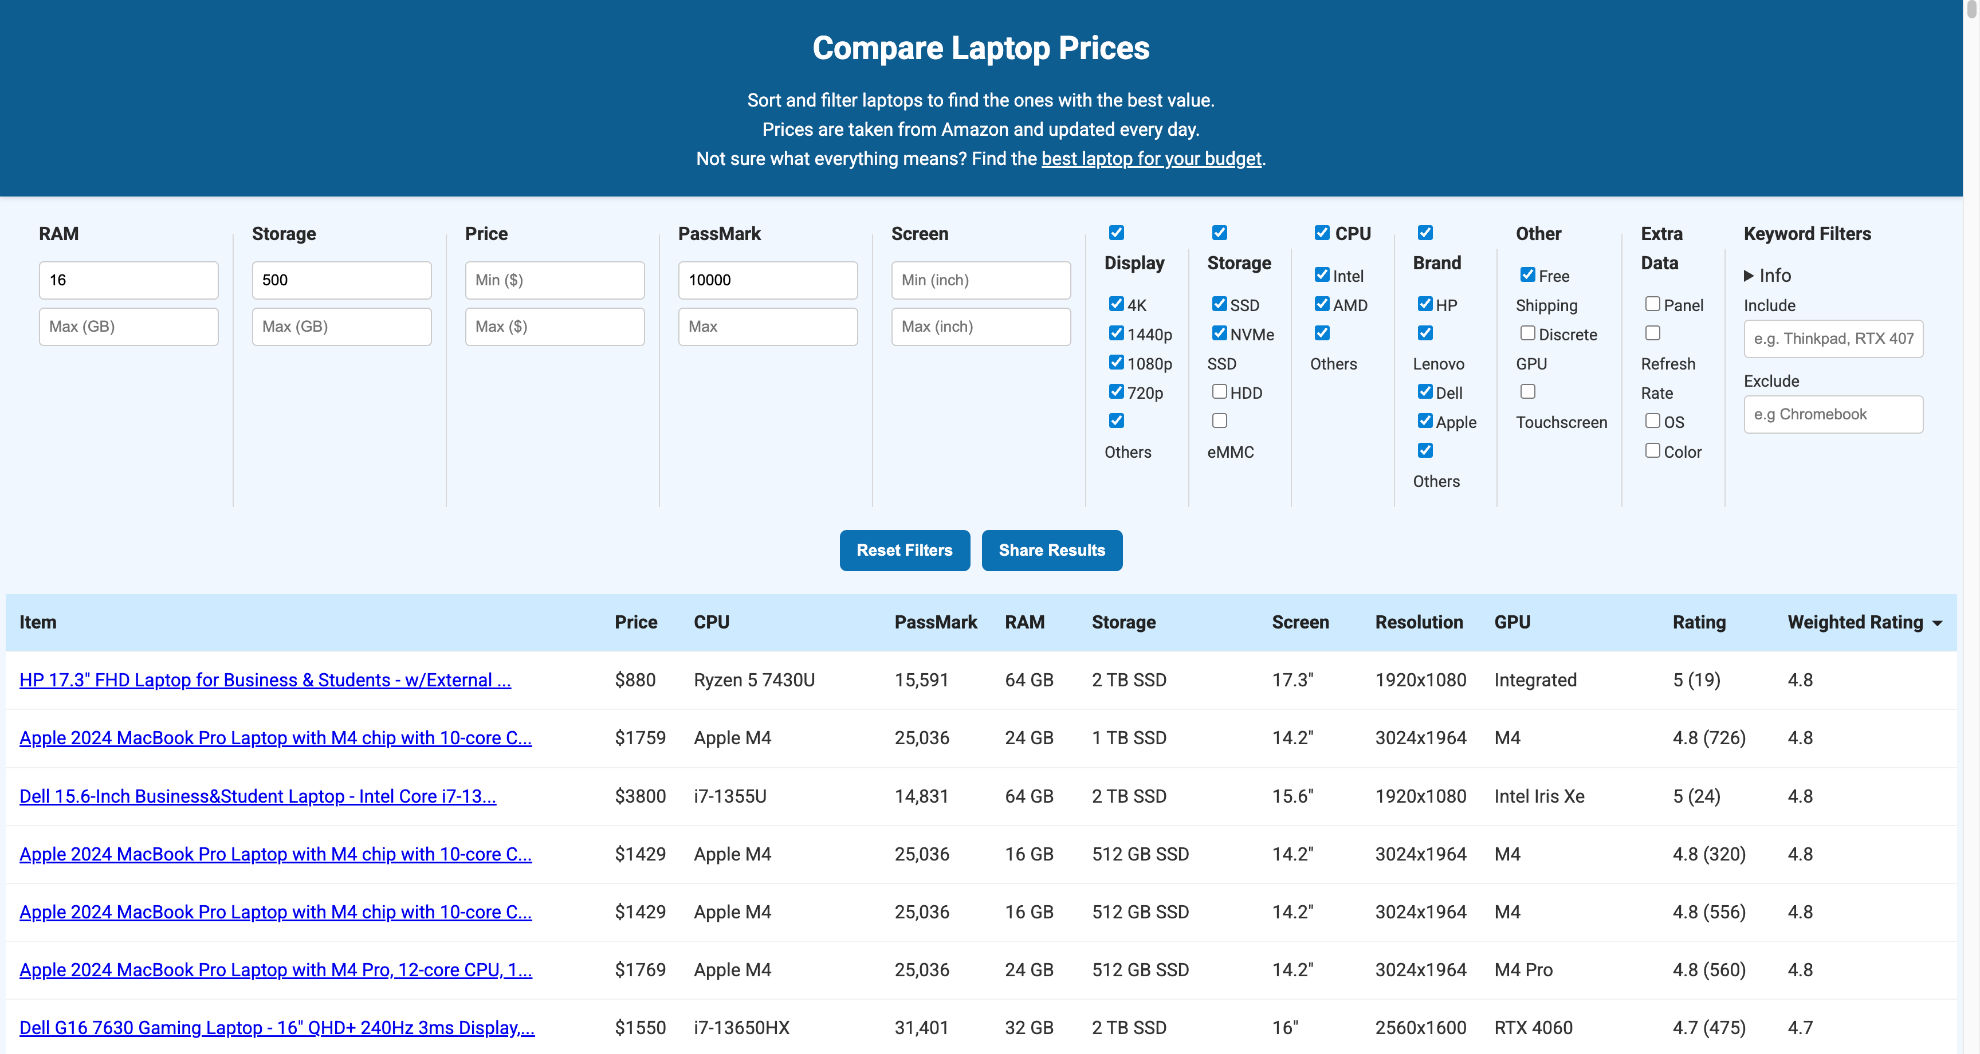Focus the RAM Max (GB) field
Viewport: 1980px width, 1054px height.
pos(129,327)
